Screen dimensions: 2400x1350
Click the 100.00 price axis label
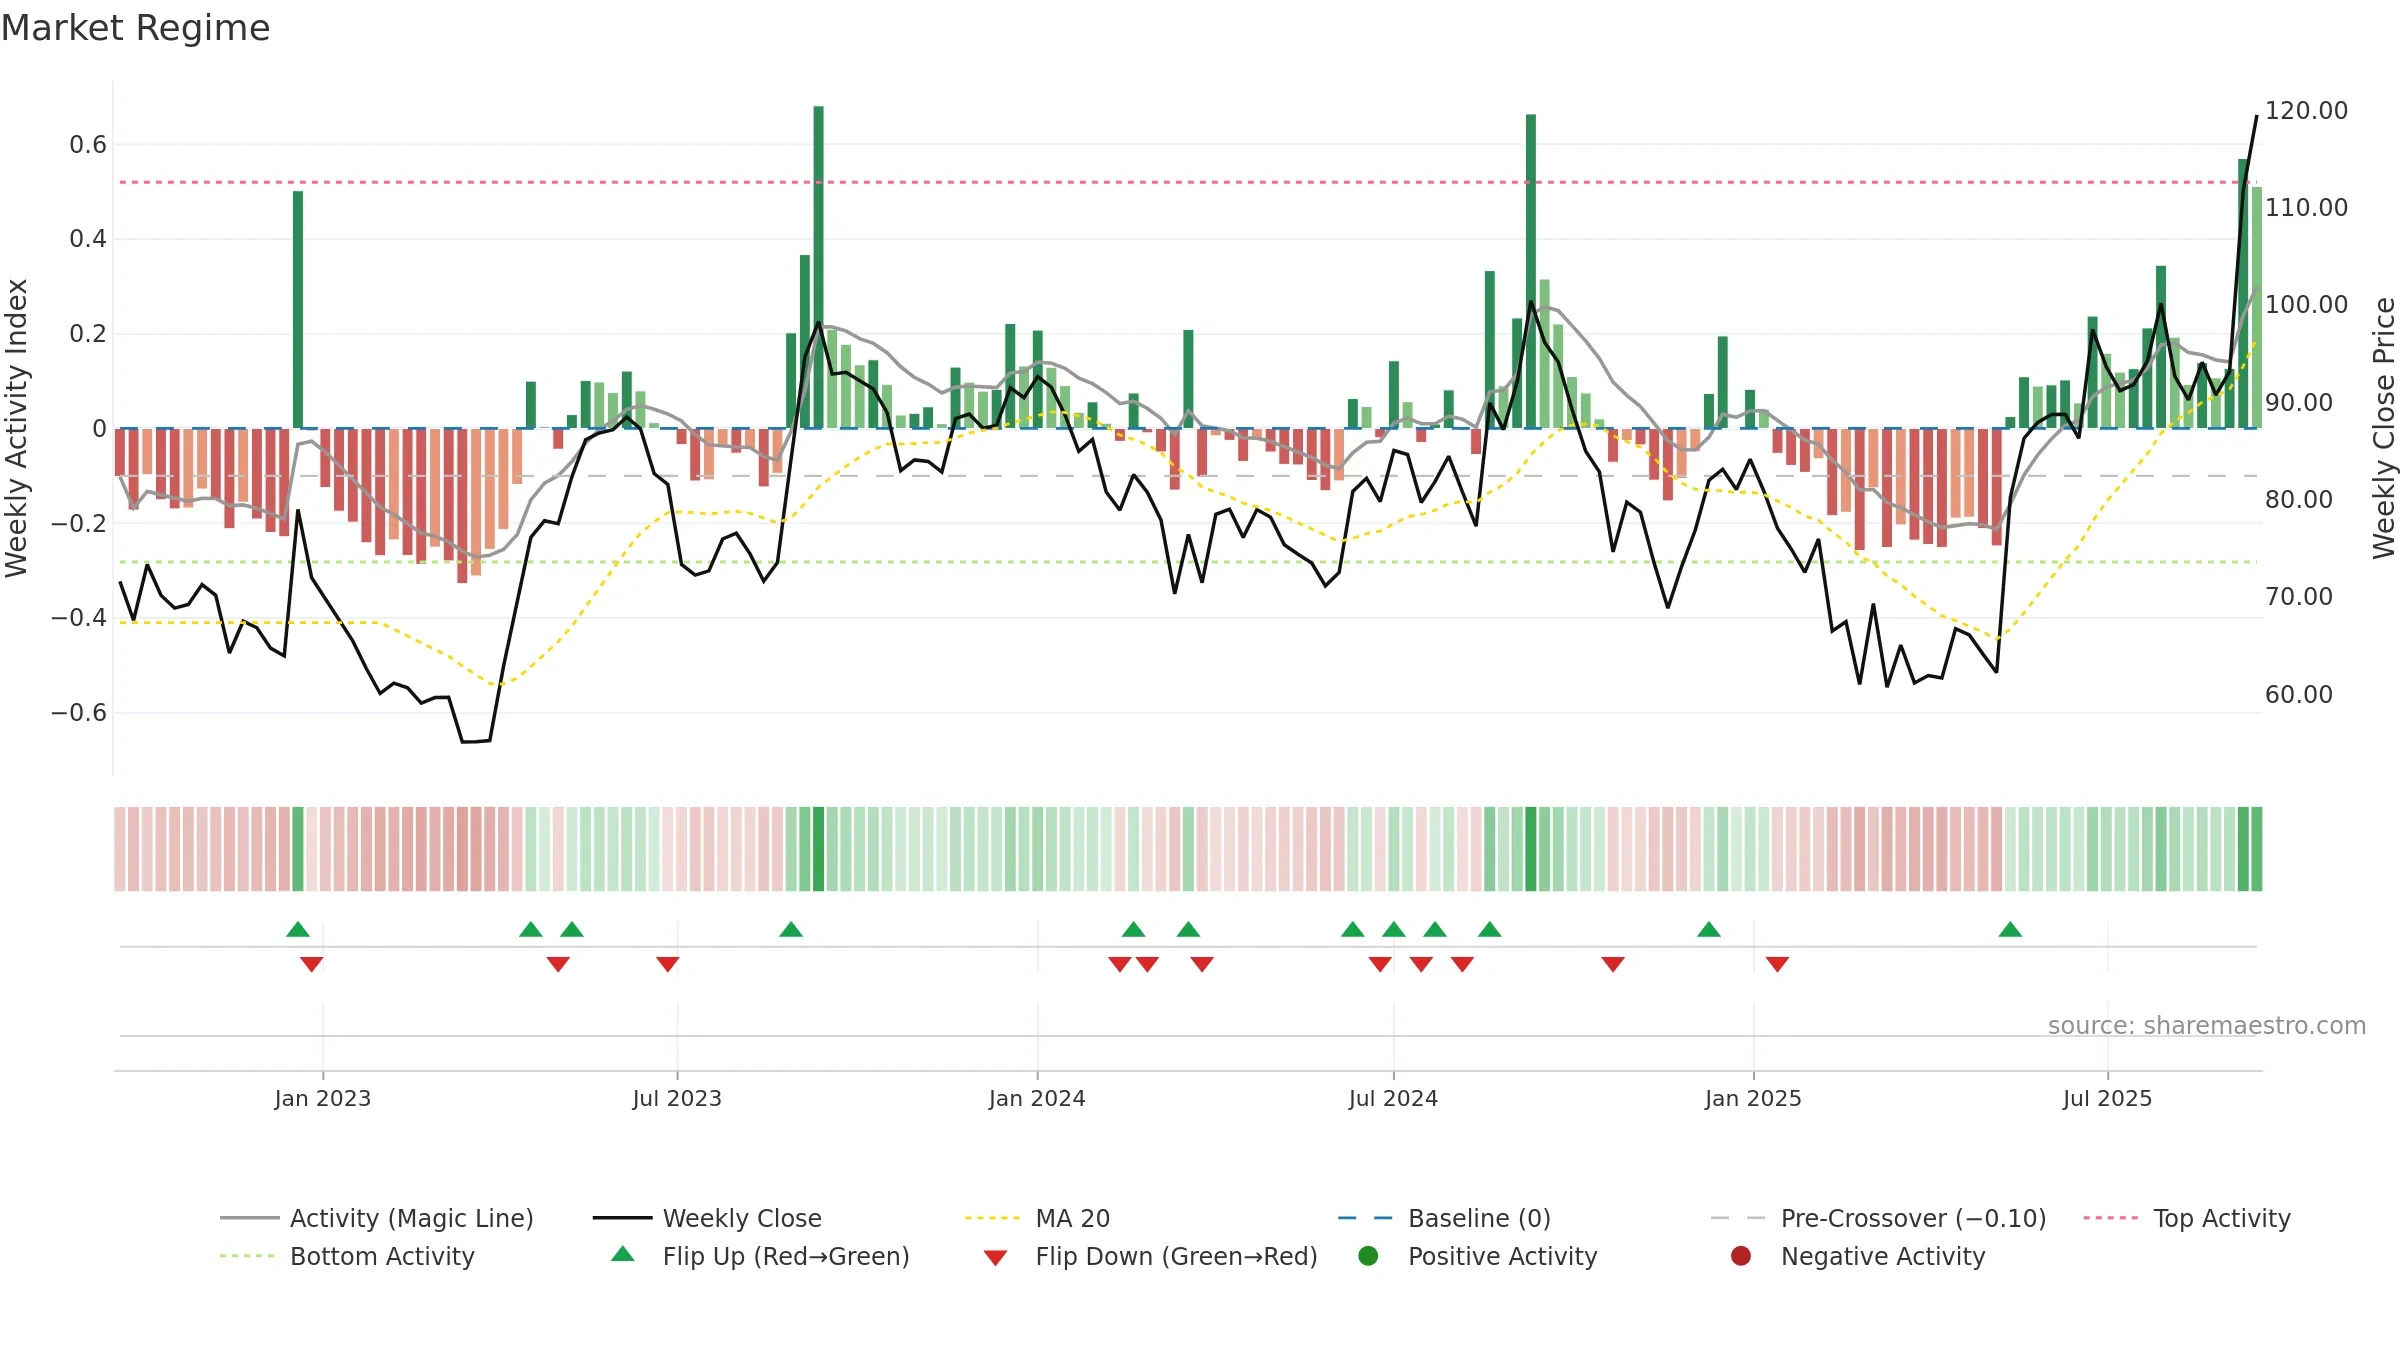2306,304
